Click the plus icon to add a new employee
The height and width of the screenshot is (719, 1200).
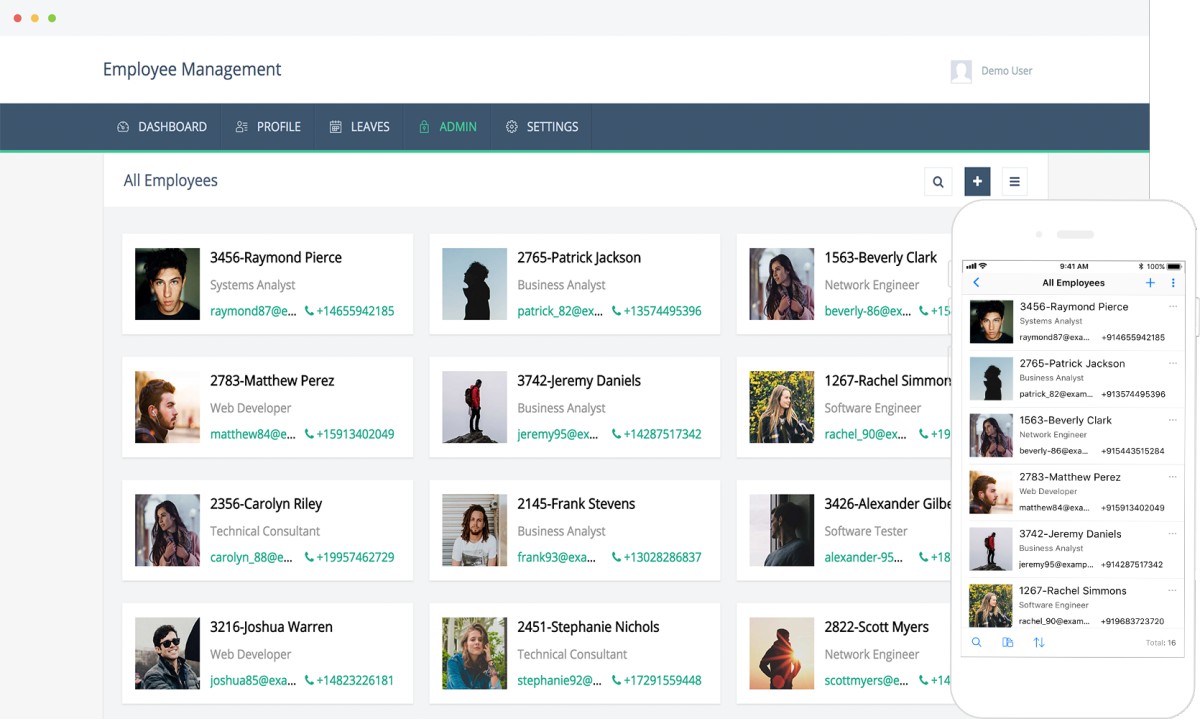point(977,181)
